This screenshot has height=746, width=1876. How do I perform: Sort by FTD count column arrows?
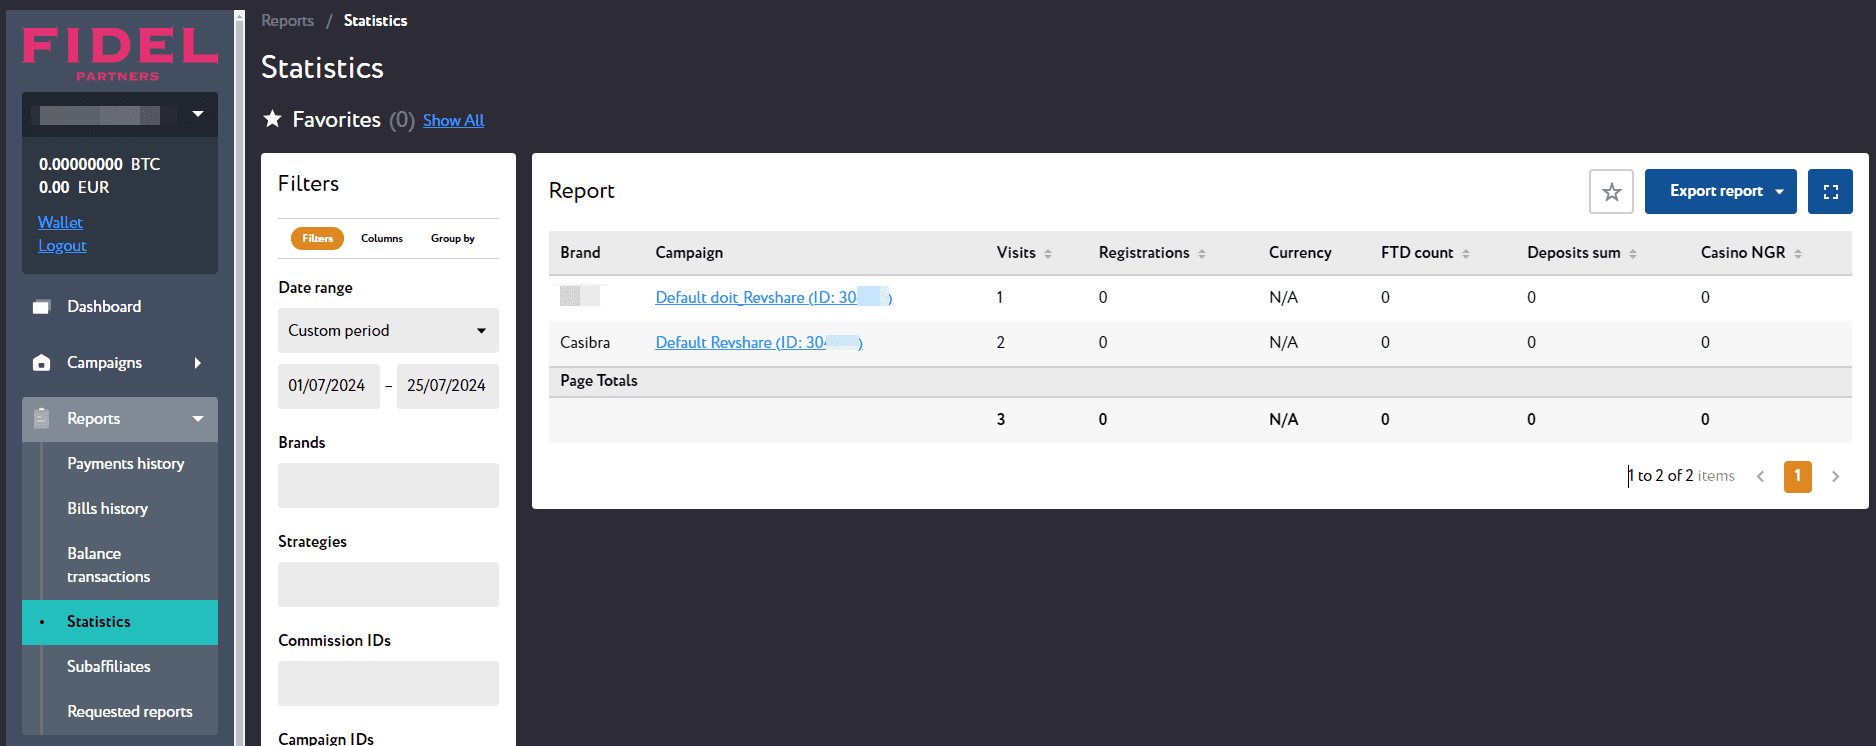pos(1466,254)
